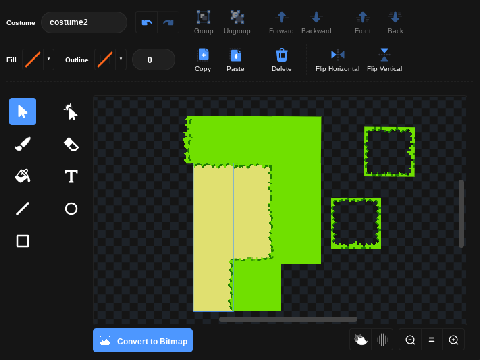Choose the Text tool

coord(71,176)
